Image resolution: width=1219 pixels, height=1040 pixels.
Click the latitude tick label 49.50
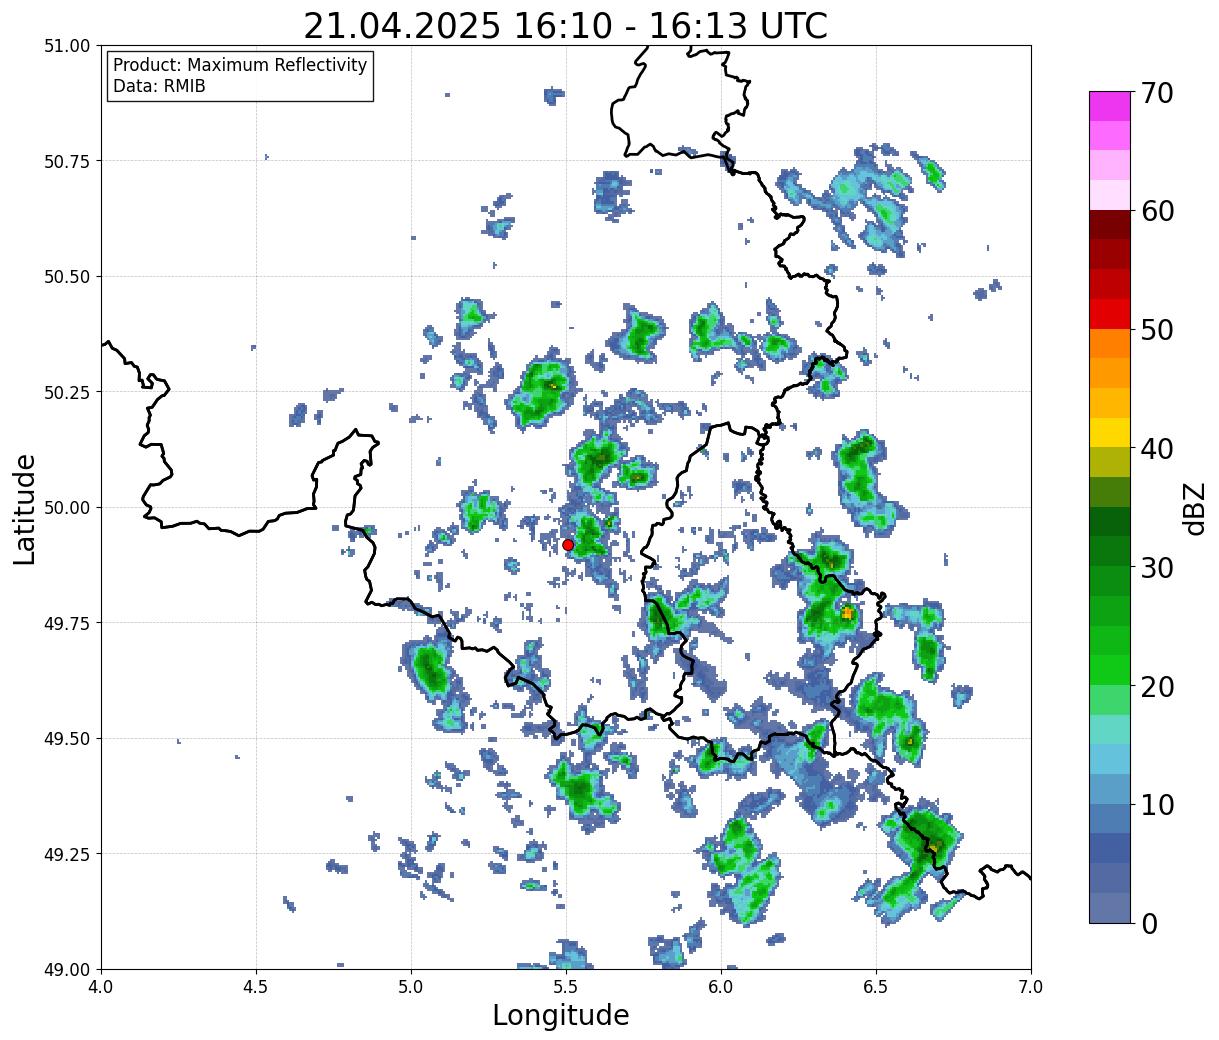(x=67, y=739)
